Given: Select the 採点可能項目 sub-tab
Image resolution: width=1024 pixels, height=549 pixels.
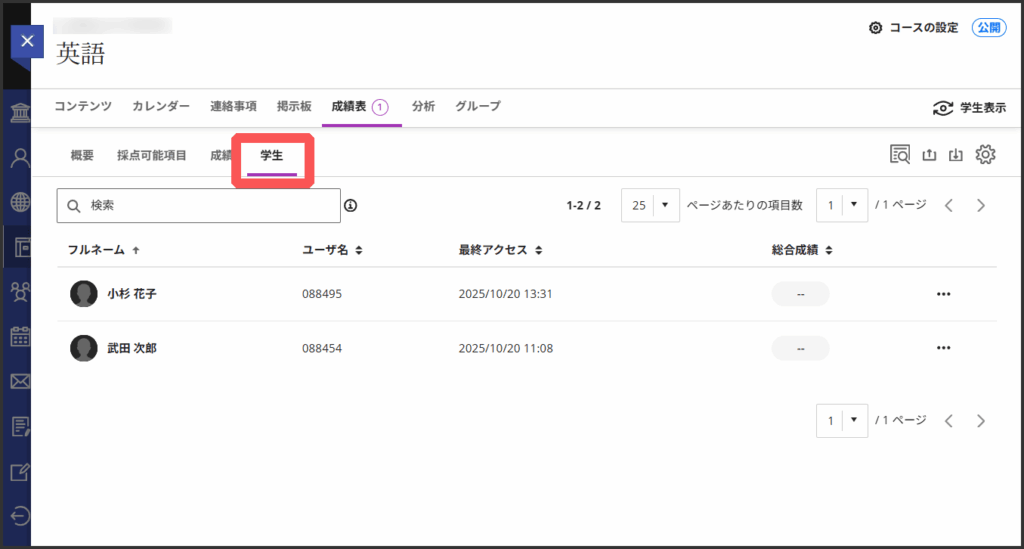Looking at the screenshot, I should [x=151, y=155].
